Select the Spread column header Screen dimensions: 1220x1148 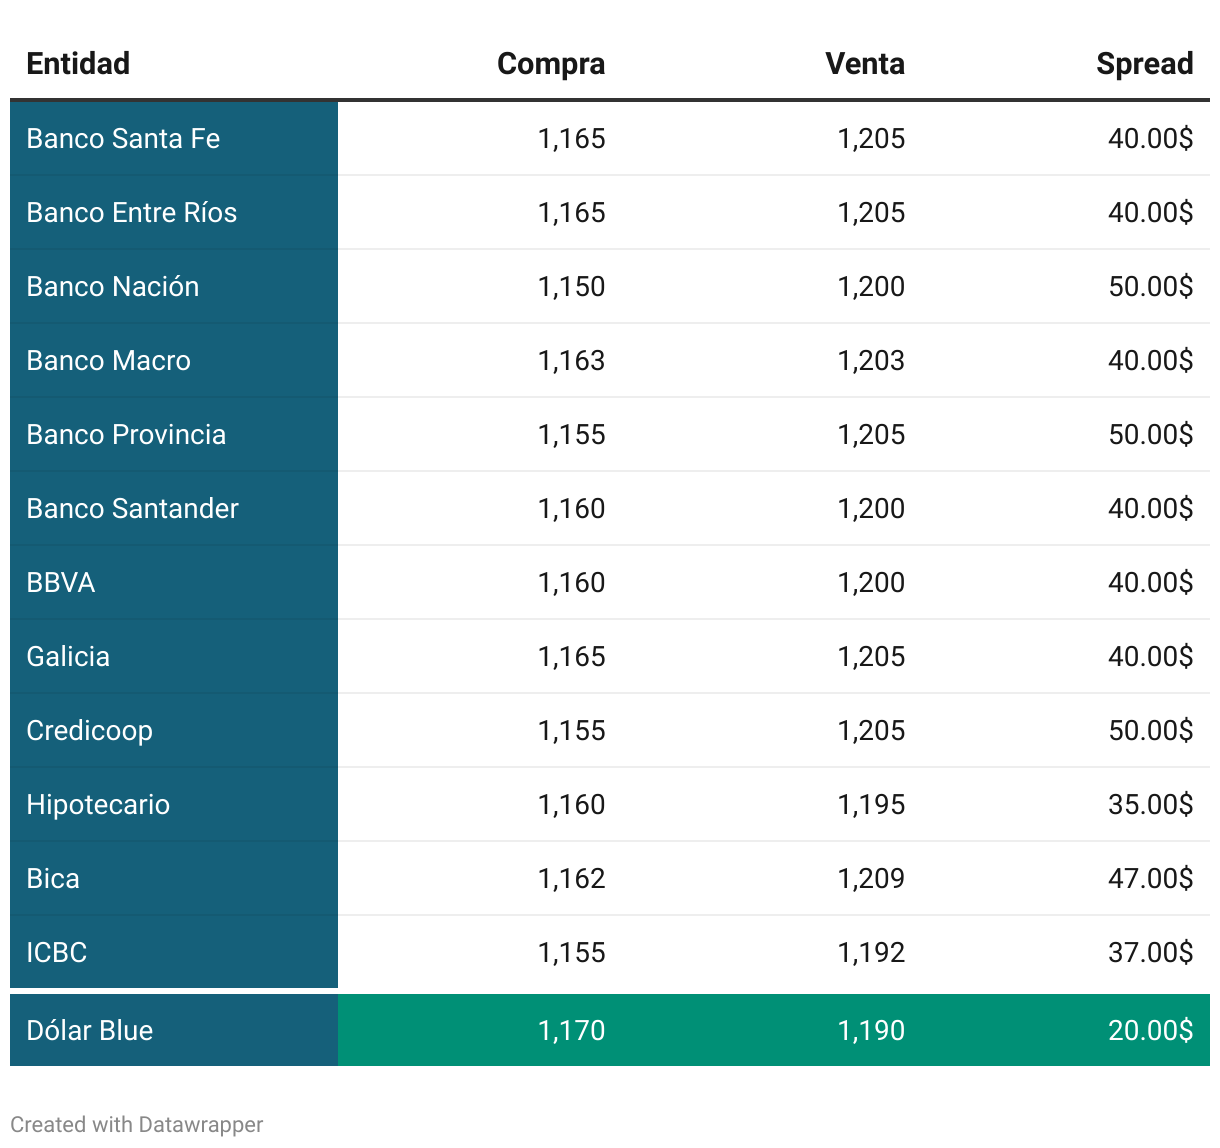point(1144,64)
